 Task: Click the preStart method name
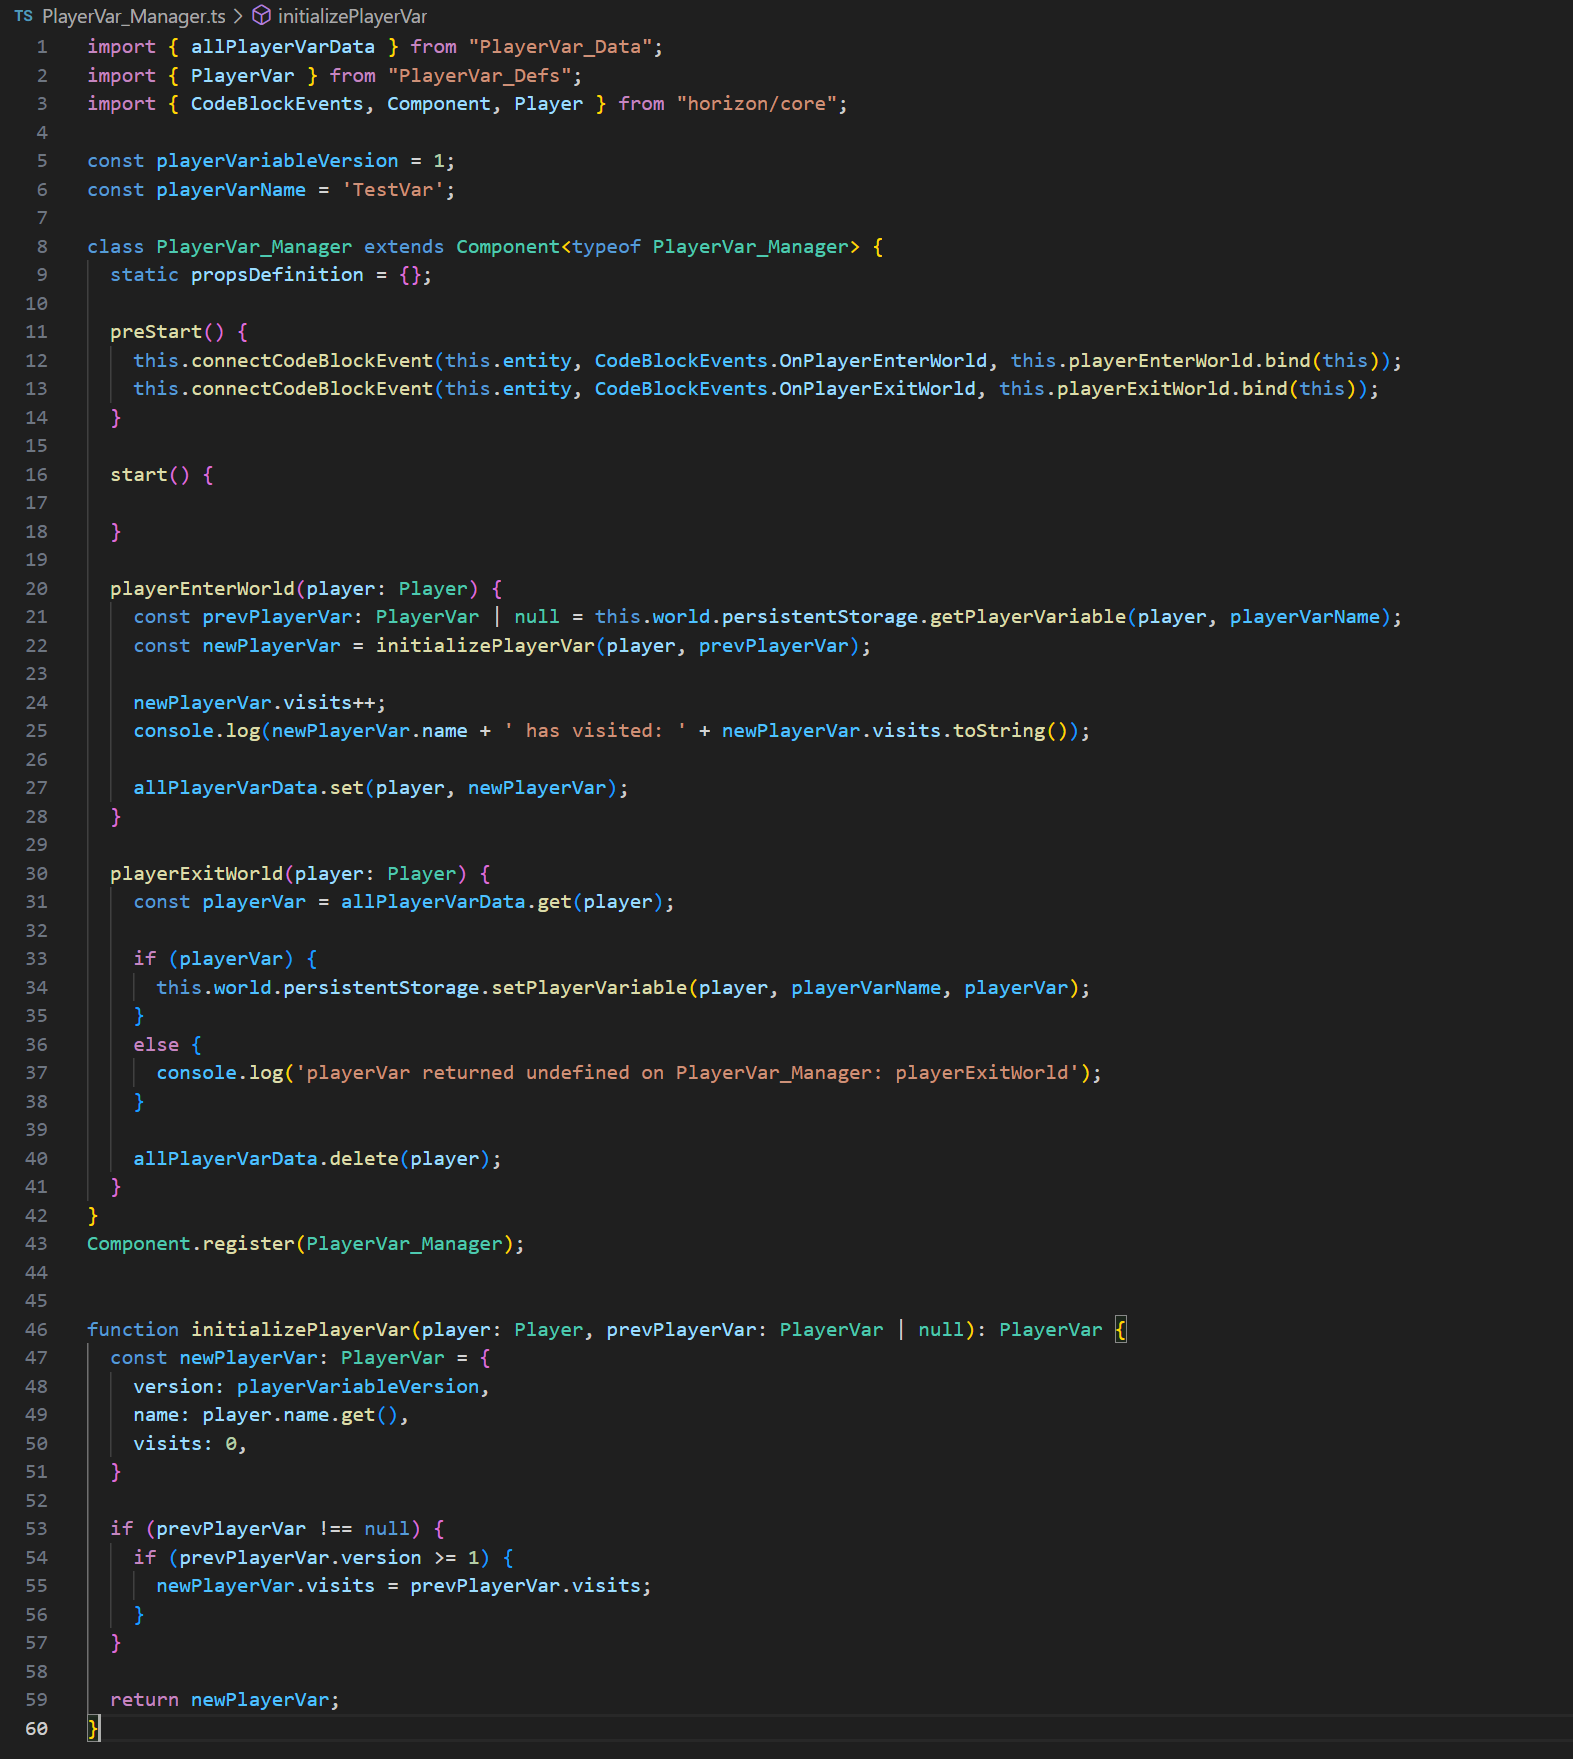pyautogui.click(x=156, y=332)
